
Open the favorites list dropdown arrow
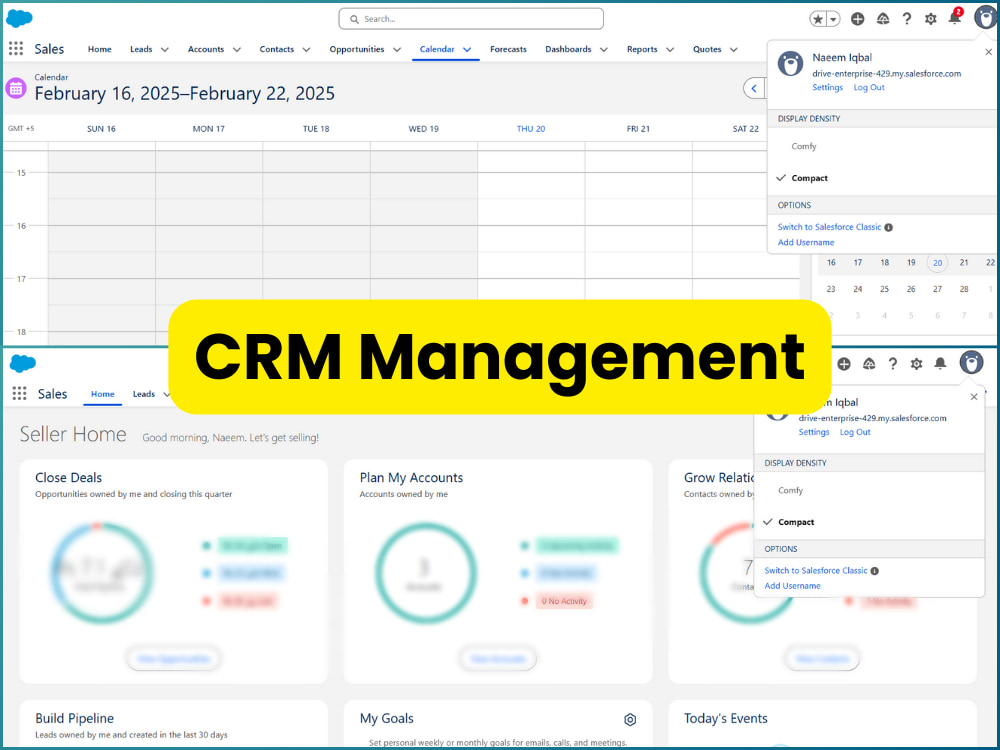pyautogui.click(x=833, y=19)
